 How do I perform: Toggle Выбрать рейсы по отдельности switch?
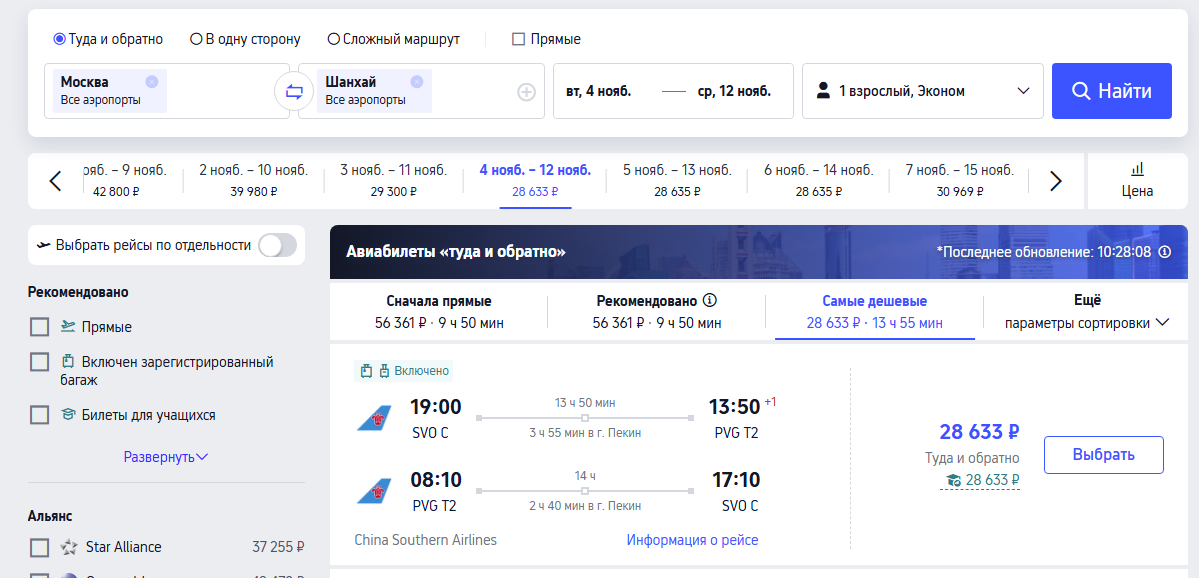(x=278, y=245)
